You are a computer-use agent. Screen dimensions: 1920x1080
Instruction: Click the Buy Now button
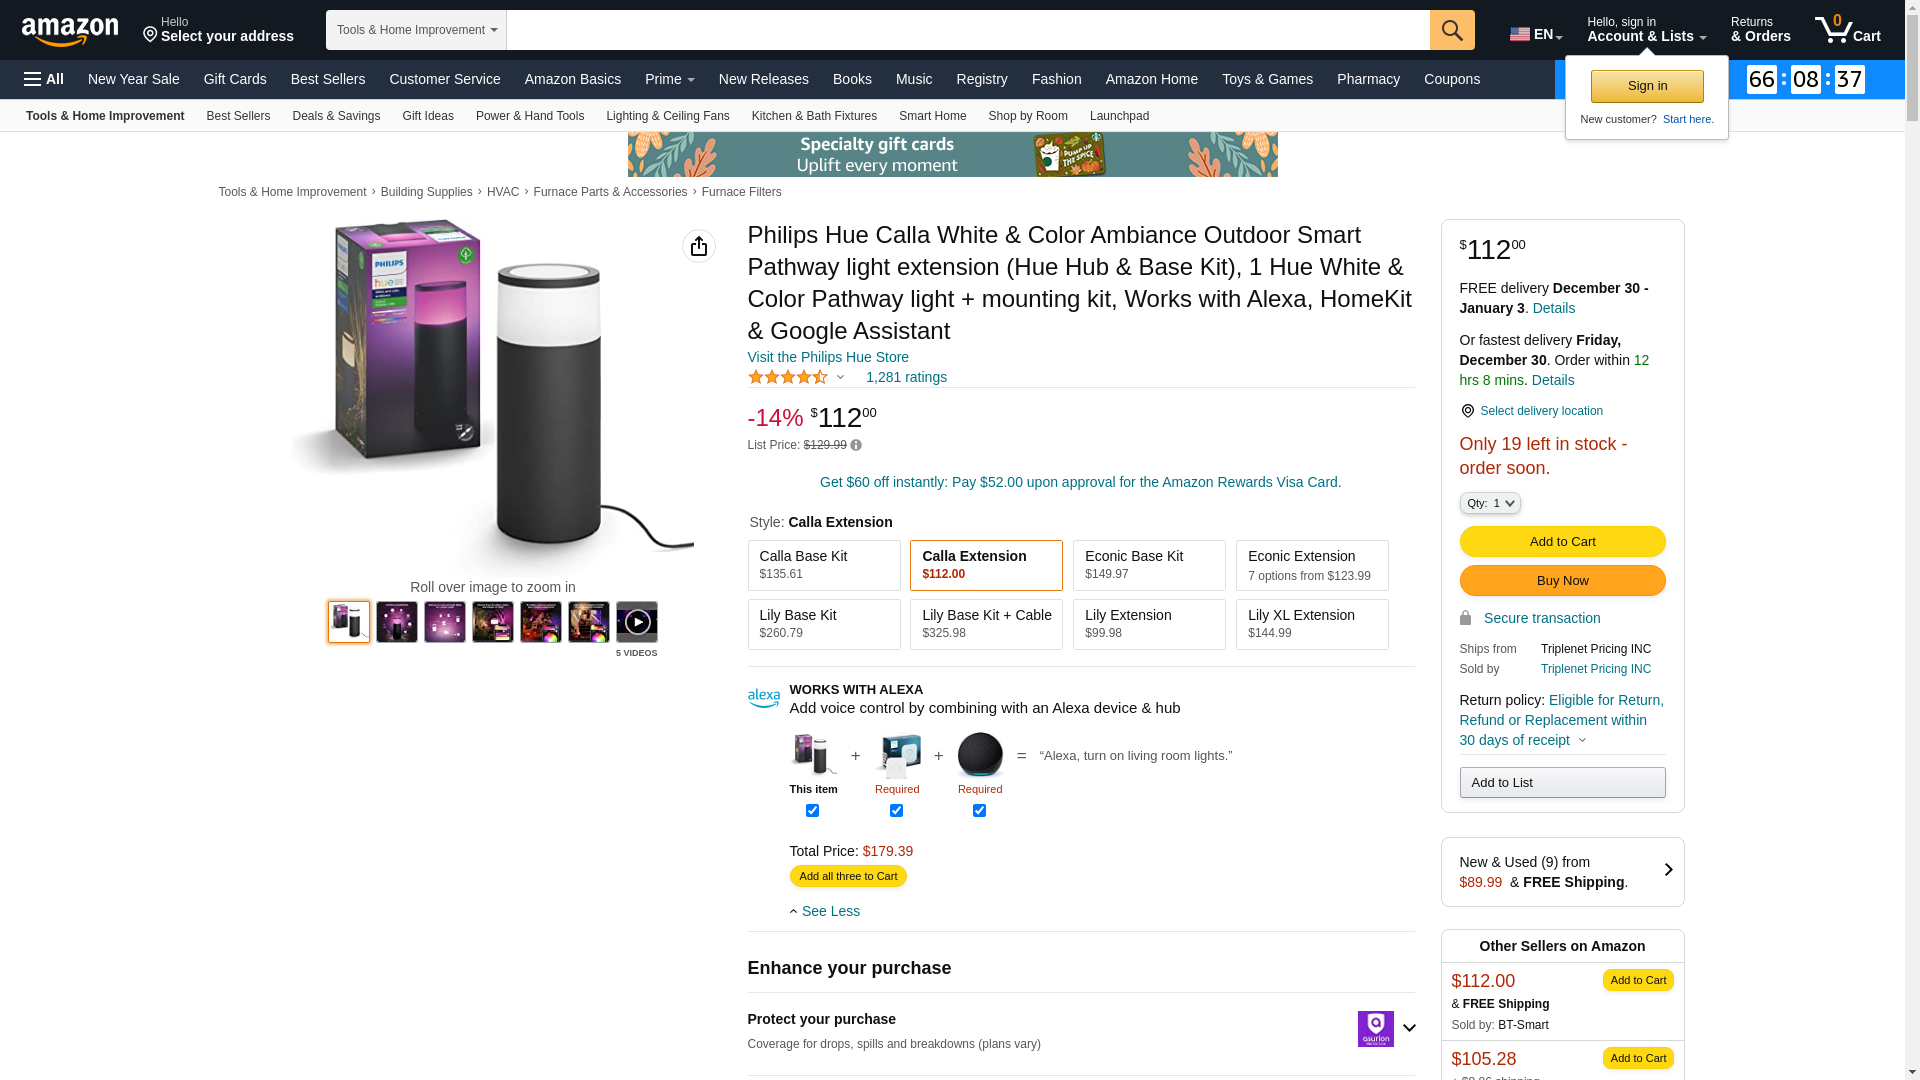[1562, 581]
